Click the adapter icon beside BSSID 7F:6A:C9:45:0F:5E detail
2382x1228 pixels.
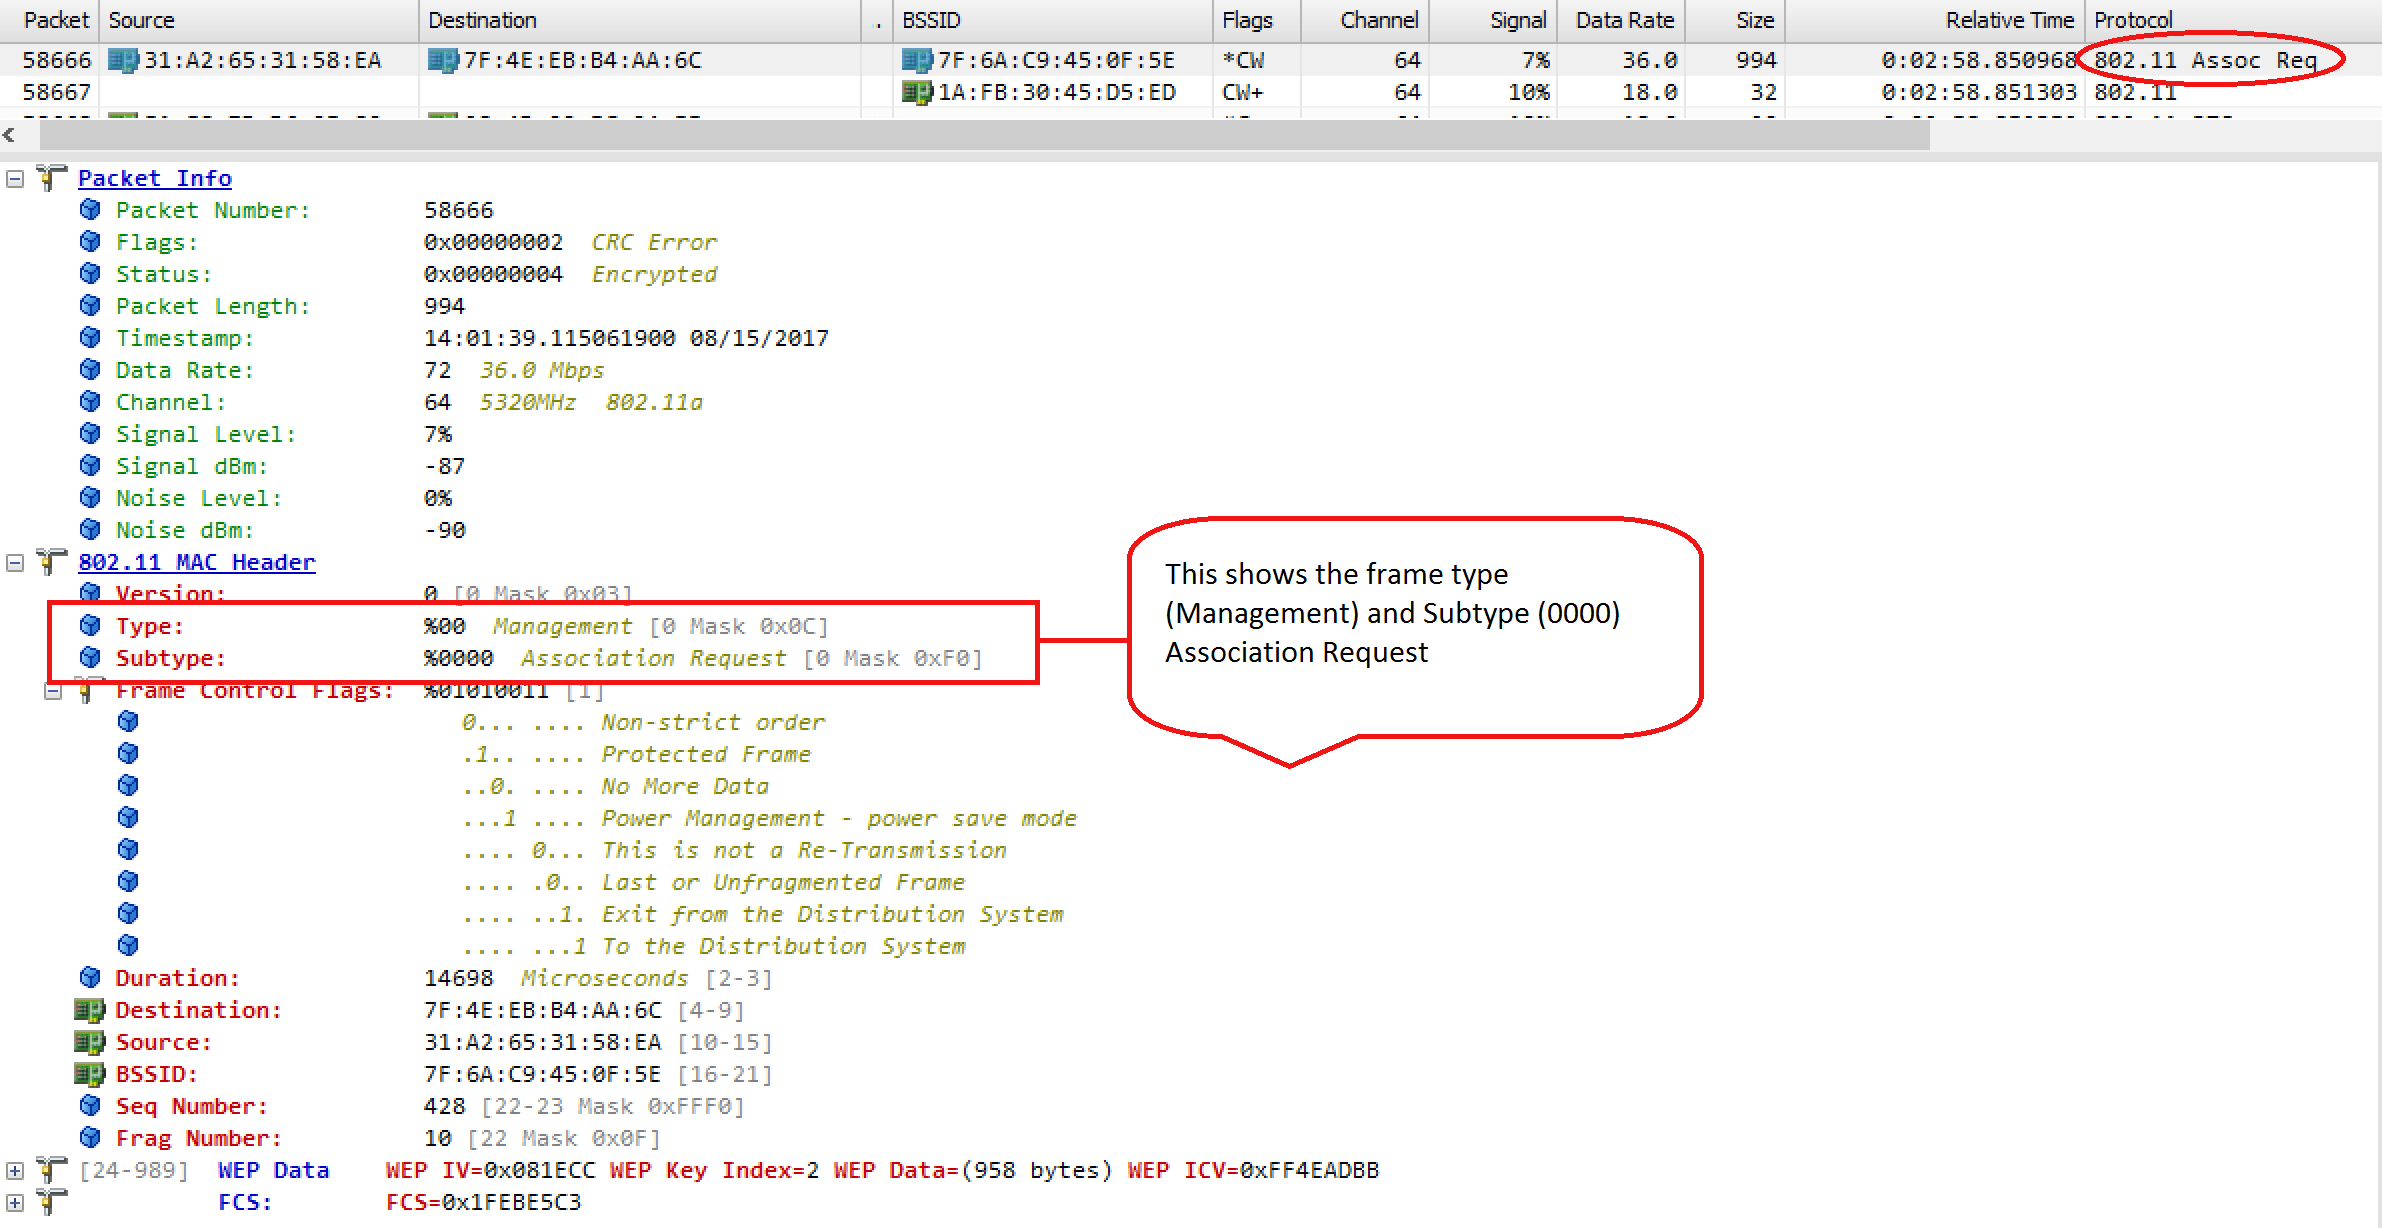point(89,1074)
